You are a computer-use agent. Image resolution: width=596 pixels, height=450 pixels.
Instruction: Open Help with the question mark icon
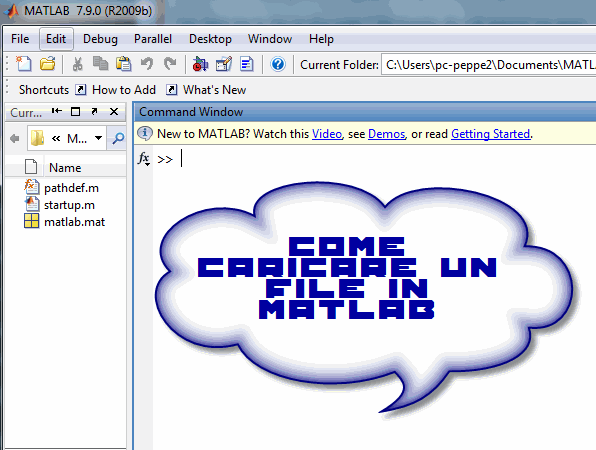(x=278, y=64)
